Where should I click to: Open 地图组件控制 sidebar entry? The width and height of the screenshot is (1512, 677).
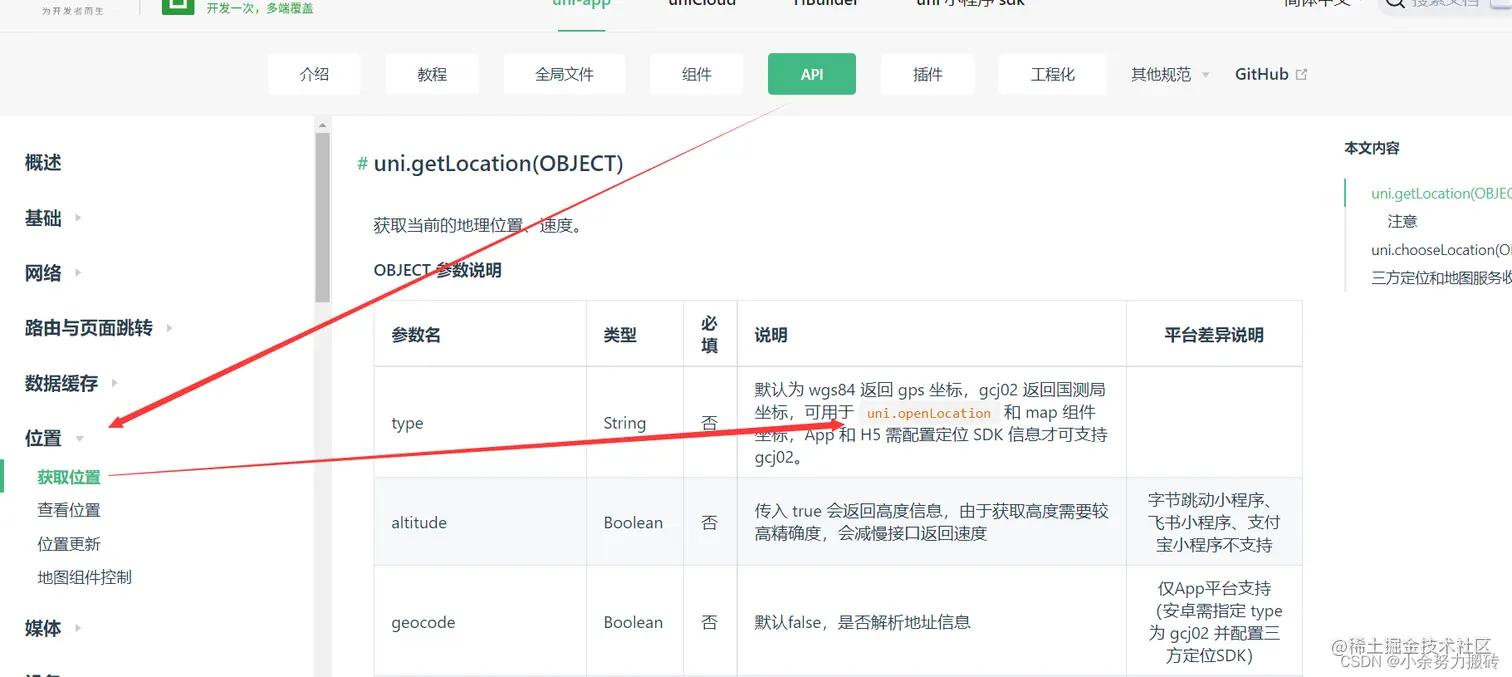[85, 577]
